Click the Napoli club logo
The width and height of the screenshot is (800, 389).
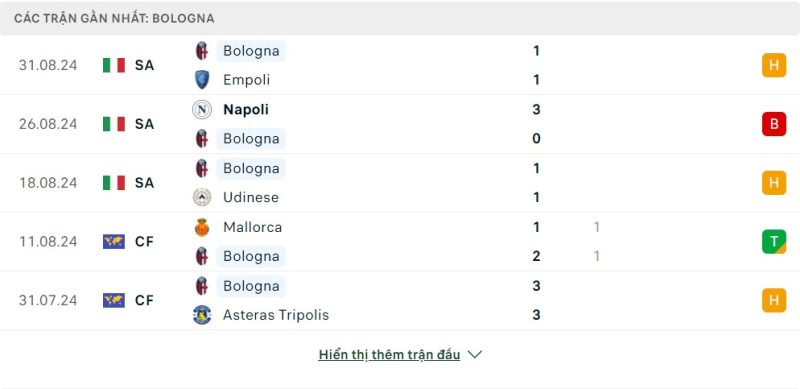[x=202, y=110]
